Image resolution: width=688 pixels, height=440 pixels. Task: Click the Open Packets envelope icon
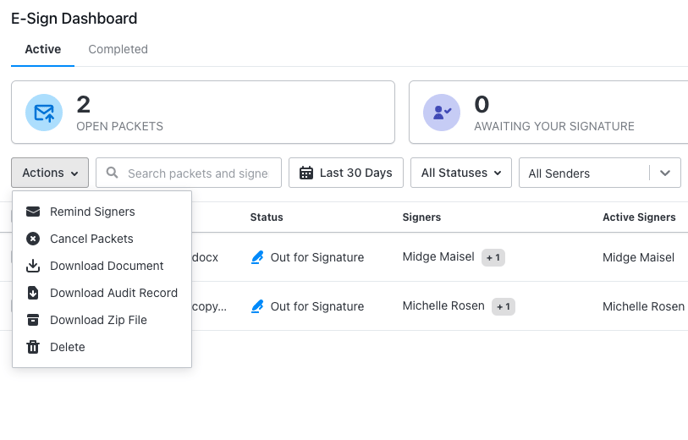click(x=44, y=112)
